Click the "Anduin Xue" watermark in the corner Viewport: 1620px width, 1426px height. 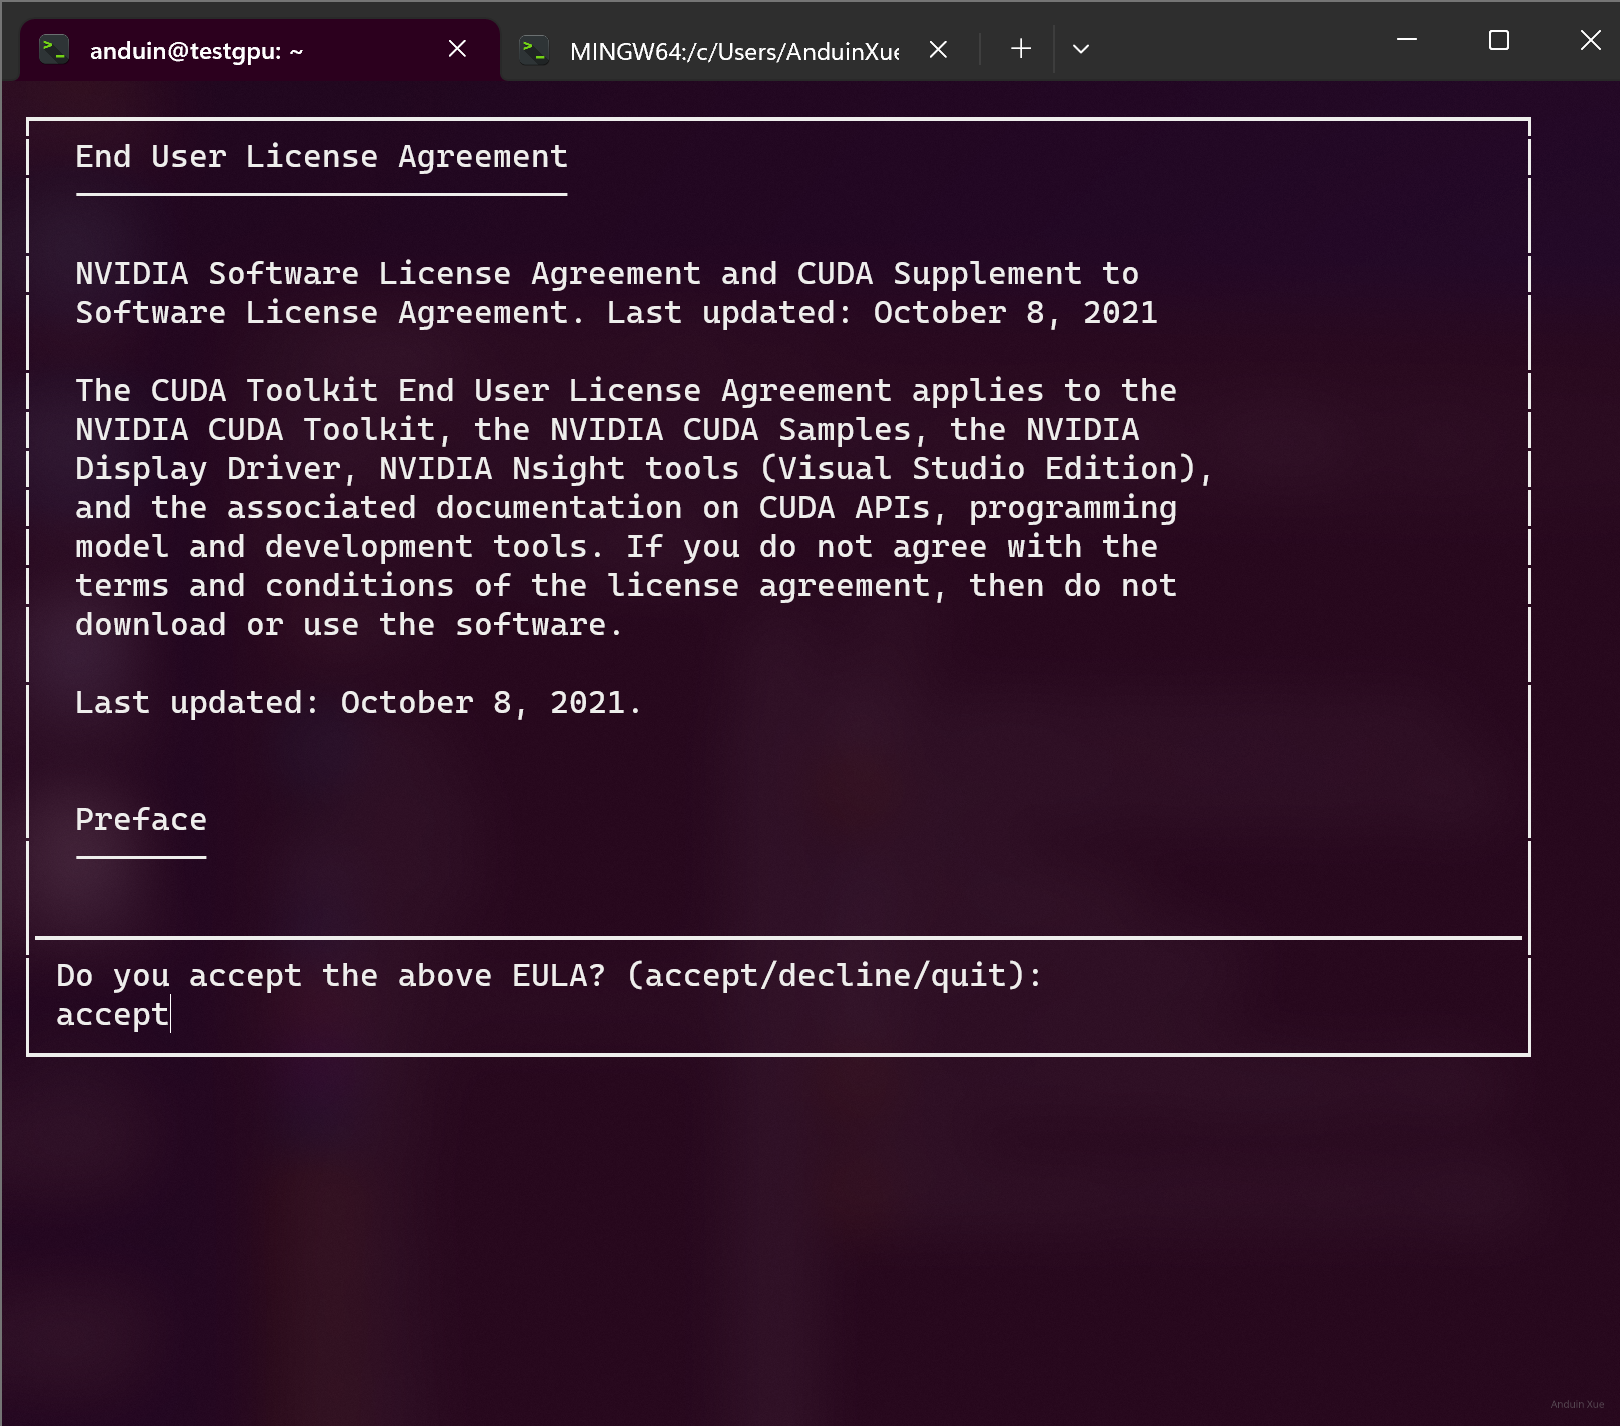click(x=1576, y=1404)
